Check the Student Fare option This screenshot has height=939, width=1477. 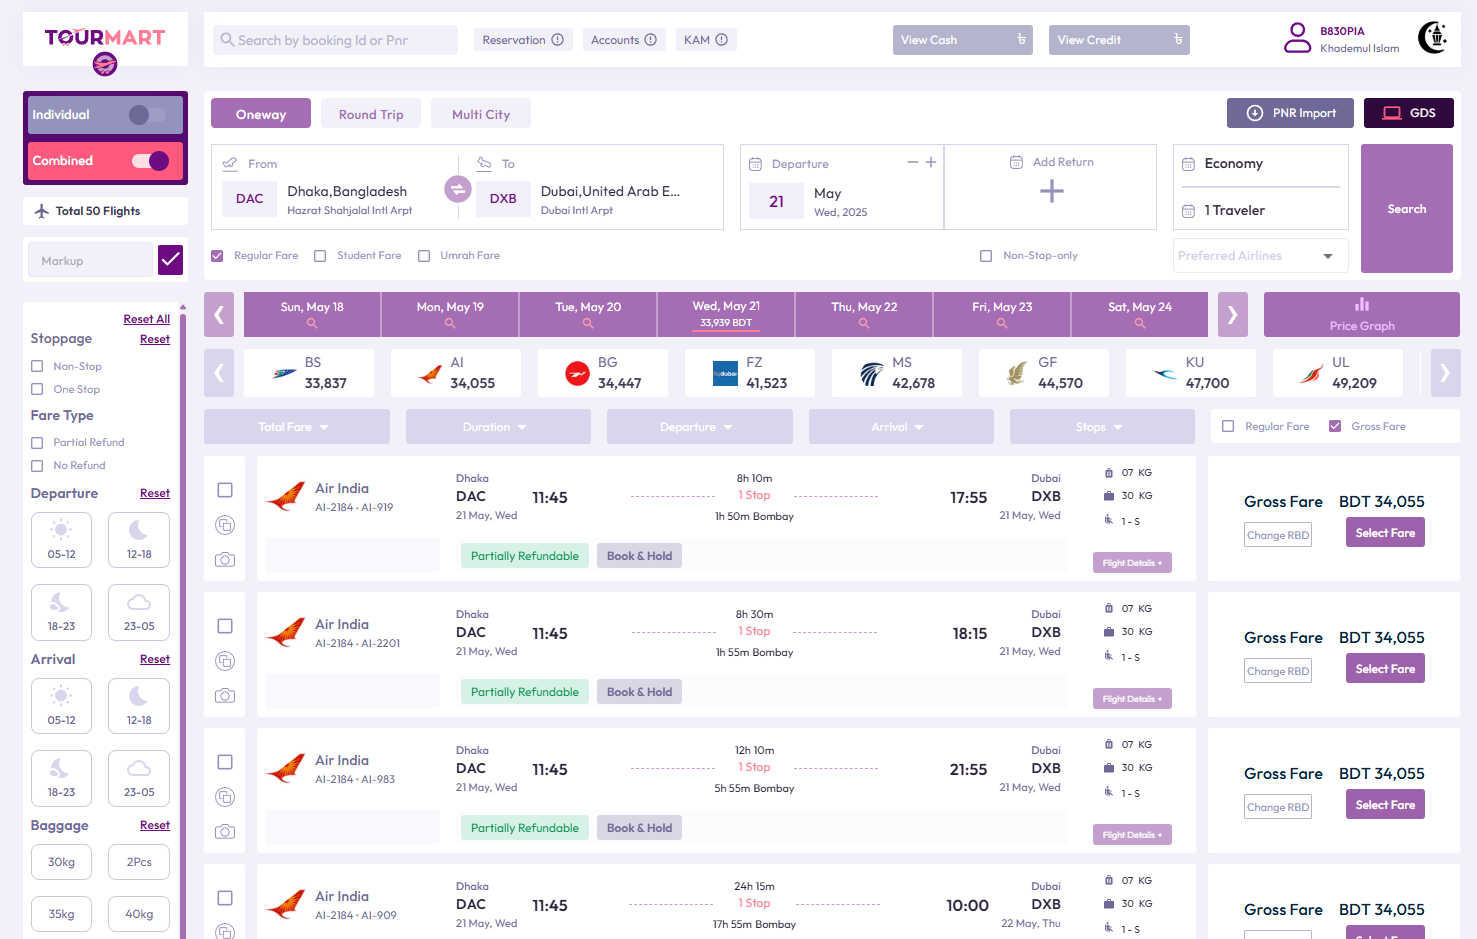click(x=320, y=256)
